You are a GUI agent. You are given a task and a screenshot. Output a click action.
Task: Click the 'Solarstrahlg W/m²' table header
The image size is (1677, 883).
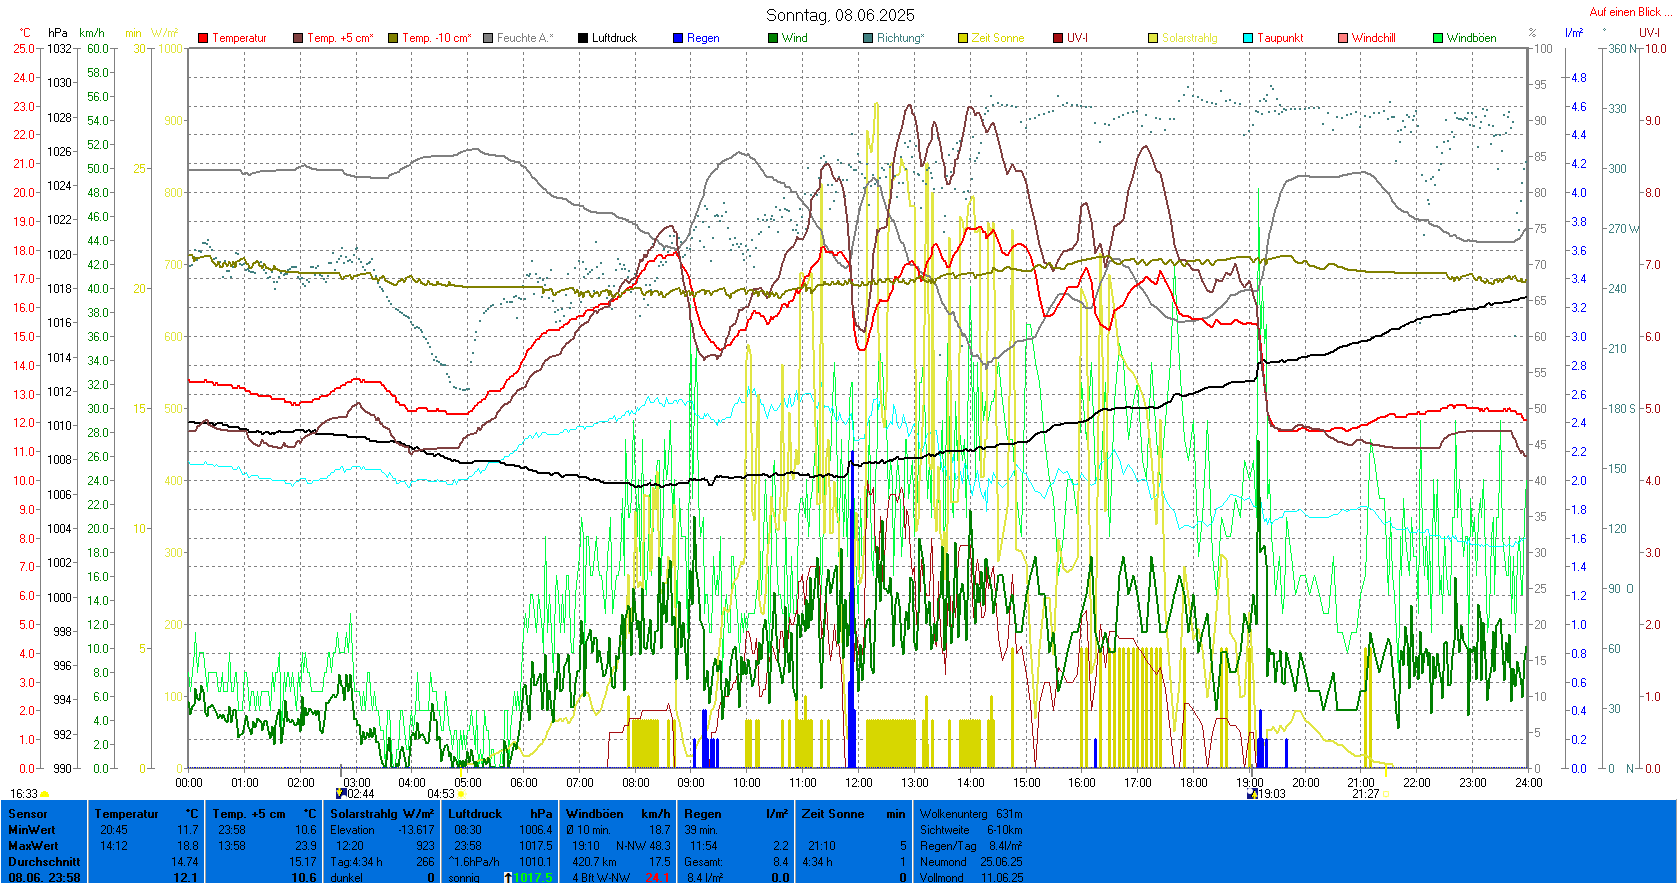382,814
